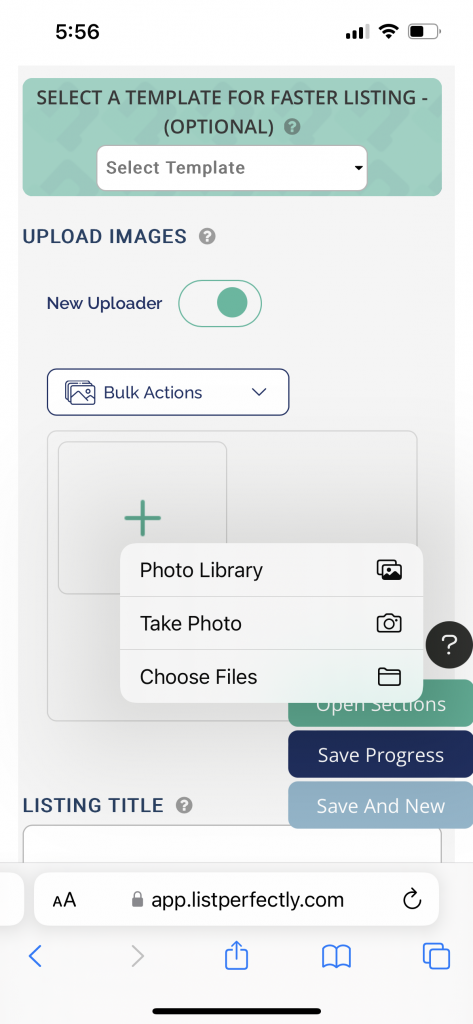Click the template section help question mark
The height and width of the screenshot is (1024, 473).
tap(293, 127)
